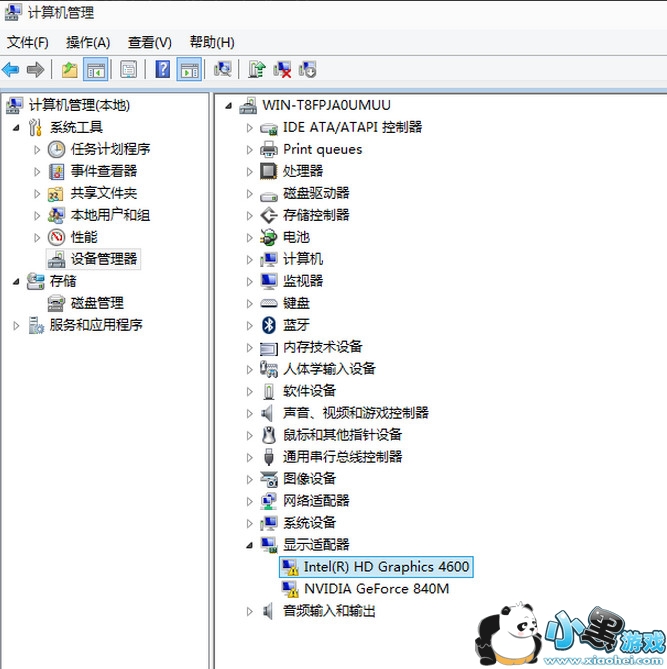Expand the 通用串行总线控制器 node arrow
667x669 pixels.
pyautogui.click(x=250, y=457)
